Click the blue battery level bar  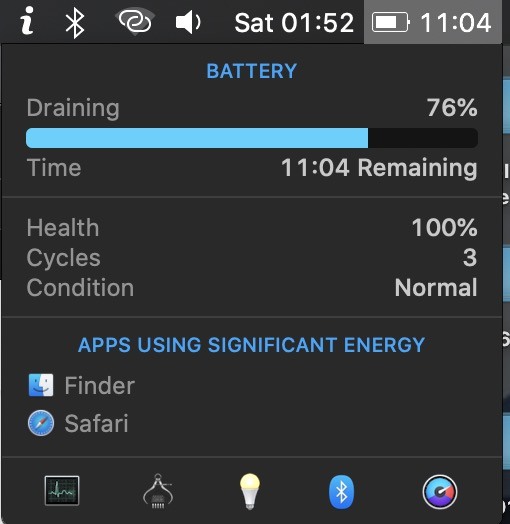coord(252,138)
